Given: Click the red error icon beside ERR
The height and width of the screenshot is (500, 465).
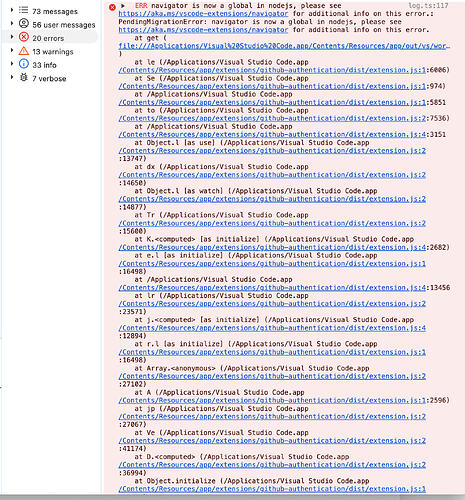Looking at the screenshot, I should click(x=112, y=7).
